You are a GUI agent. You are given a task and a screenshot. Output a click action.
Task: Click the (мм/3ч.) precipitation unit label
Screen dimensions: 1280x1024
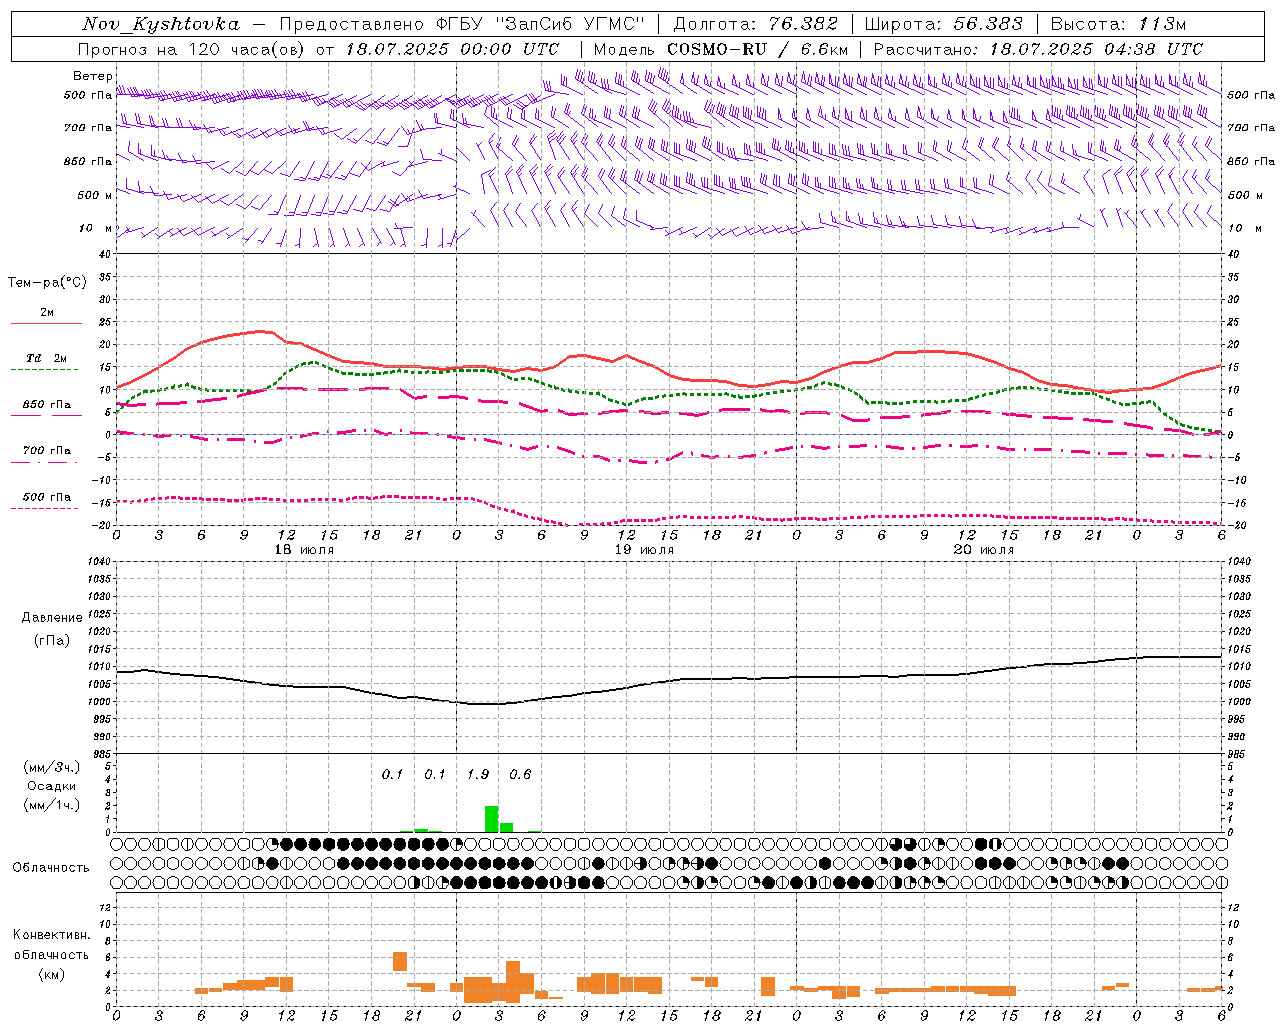pos(51,767)
